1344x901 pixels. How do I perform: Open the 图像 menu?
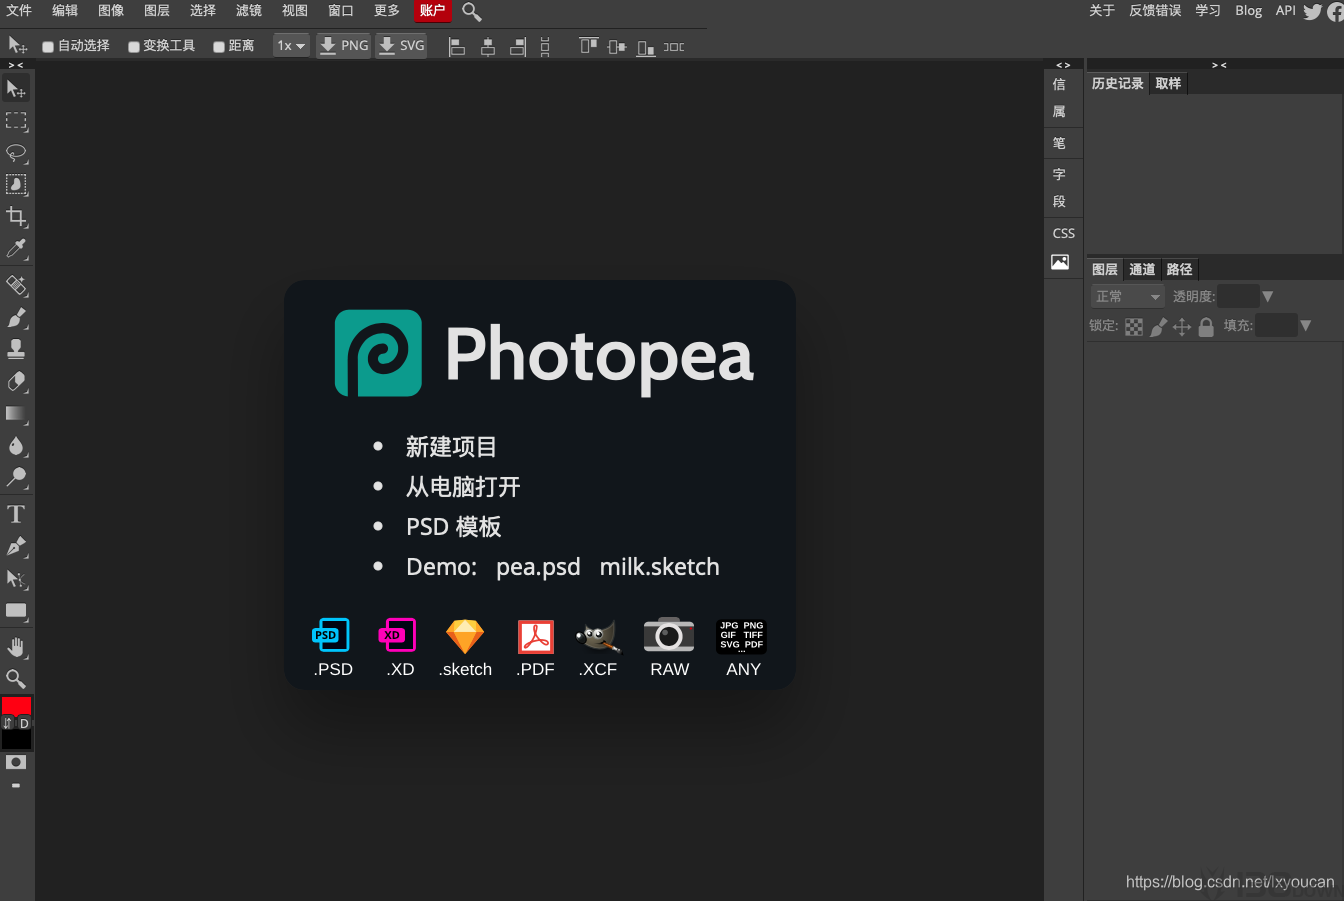click(111, 11)
